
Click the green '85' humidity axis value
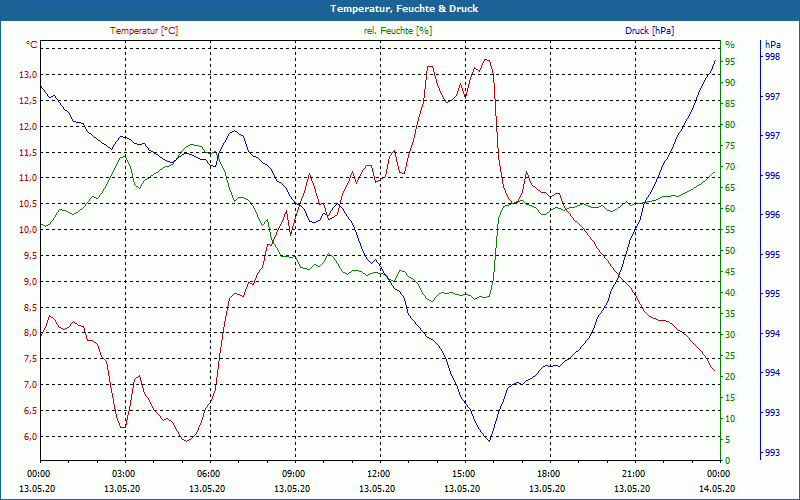[x=730, y=104]
